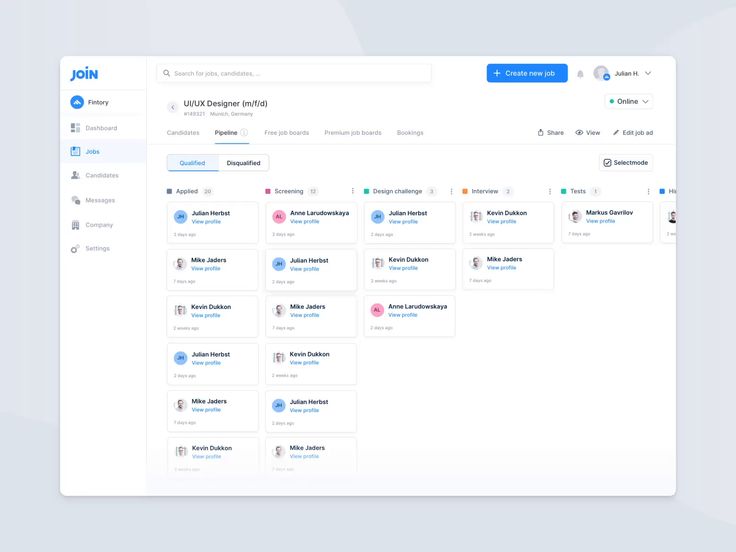Open Settings in the sidebar
736x552 pixels.
tap(90, 248)
